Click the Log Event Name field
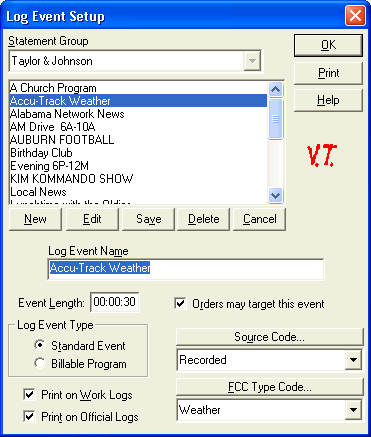This screenshot has height=437, width=371. click(186, 269)
